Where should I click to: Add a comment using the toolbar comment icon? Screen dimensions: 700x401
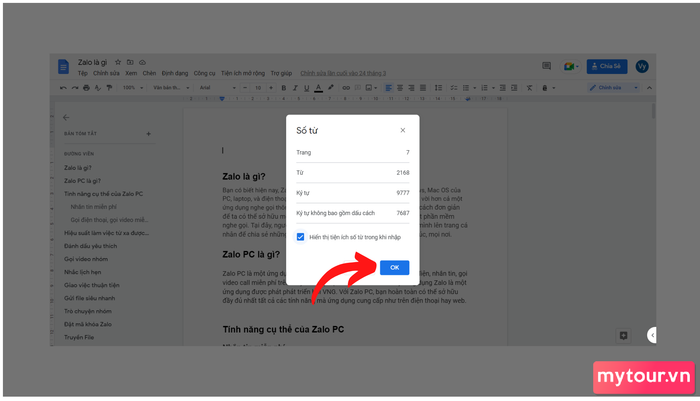tap(358, 88)
